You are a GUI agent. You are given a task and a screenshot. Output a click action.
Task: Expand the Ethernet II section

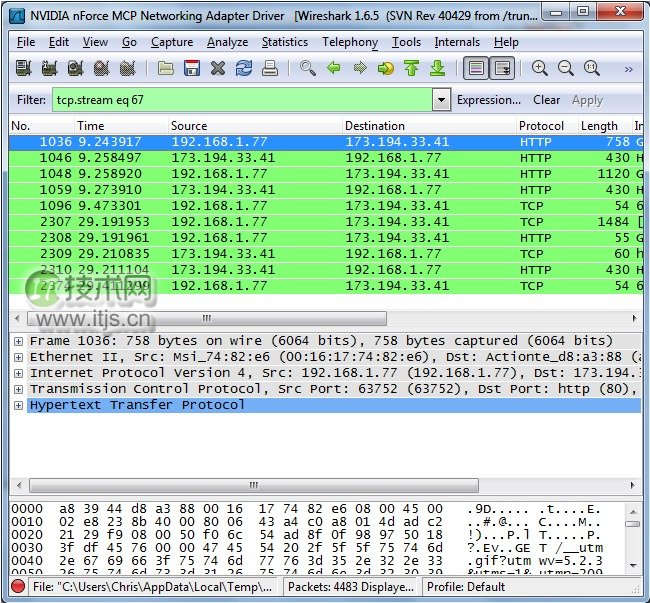(18, 357)
